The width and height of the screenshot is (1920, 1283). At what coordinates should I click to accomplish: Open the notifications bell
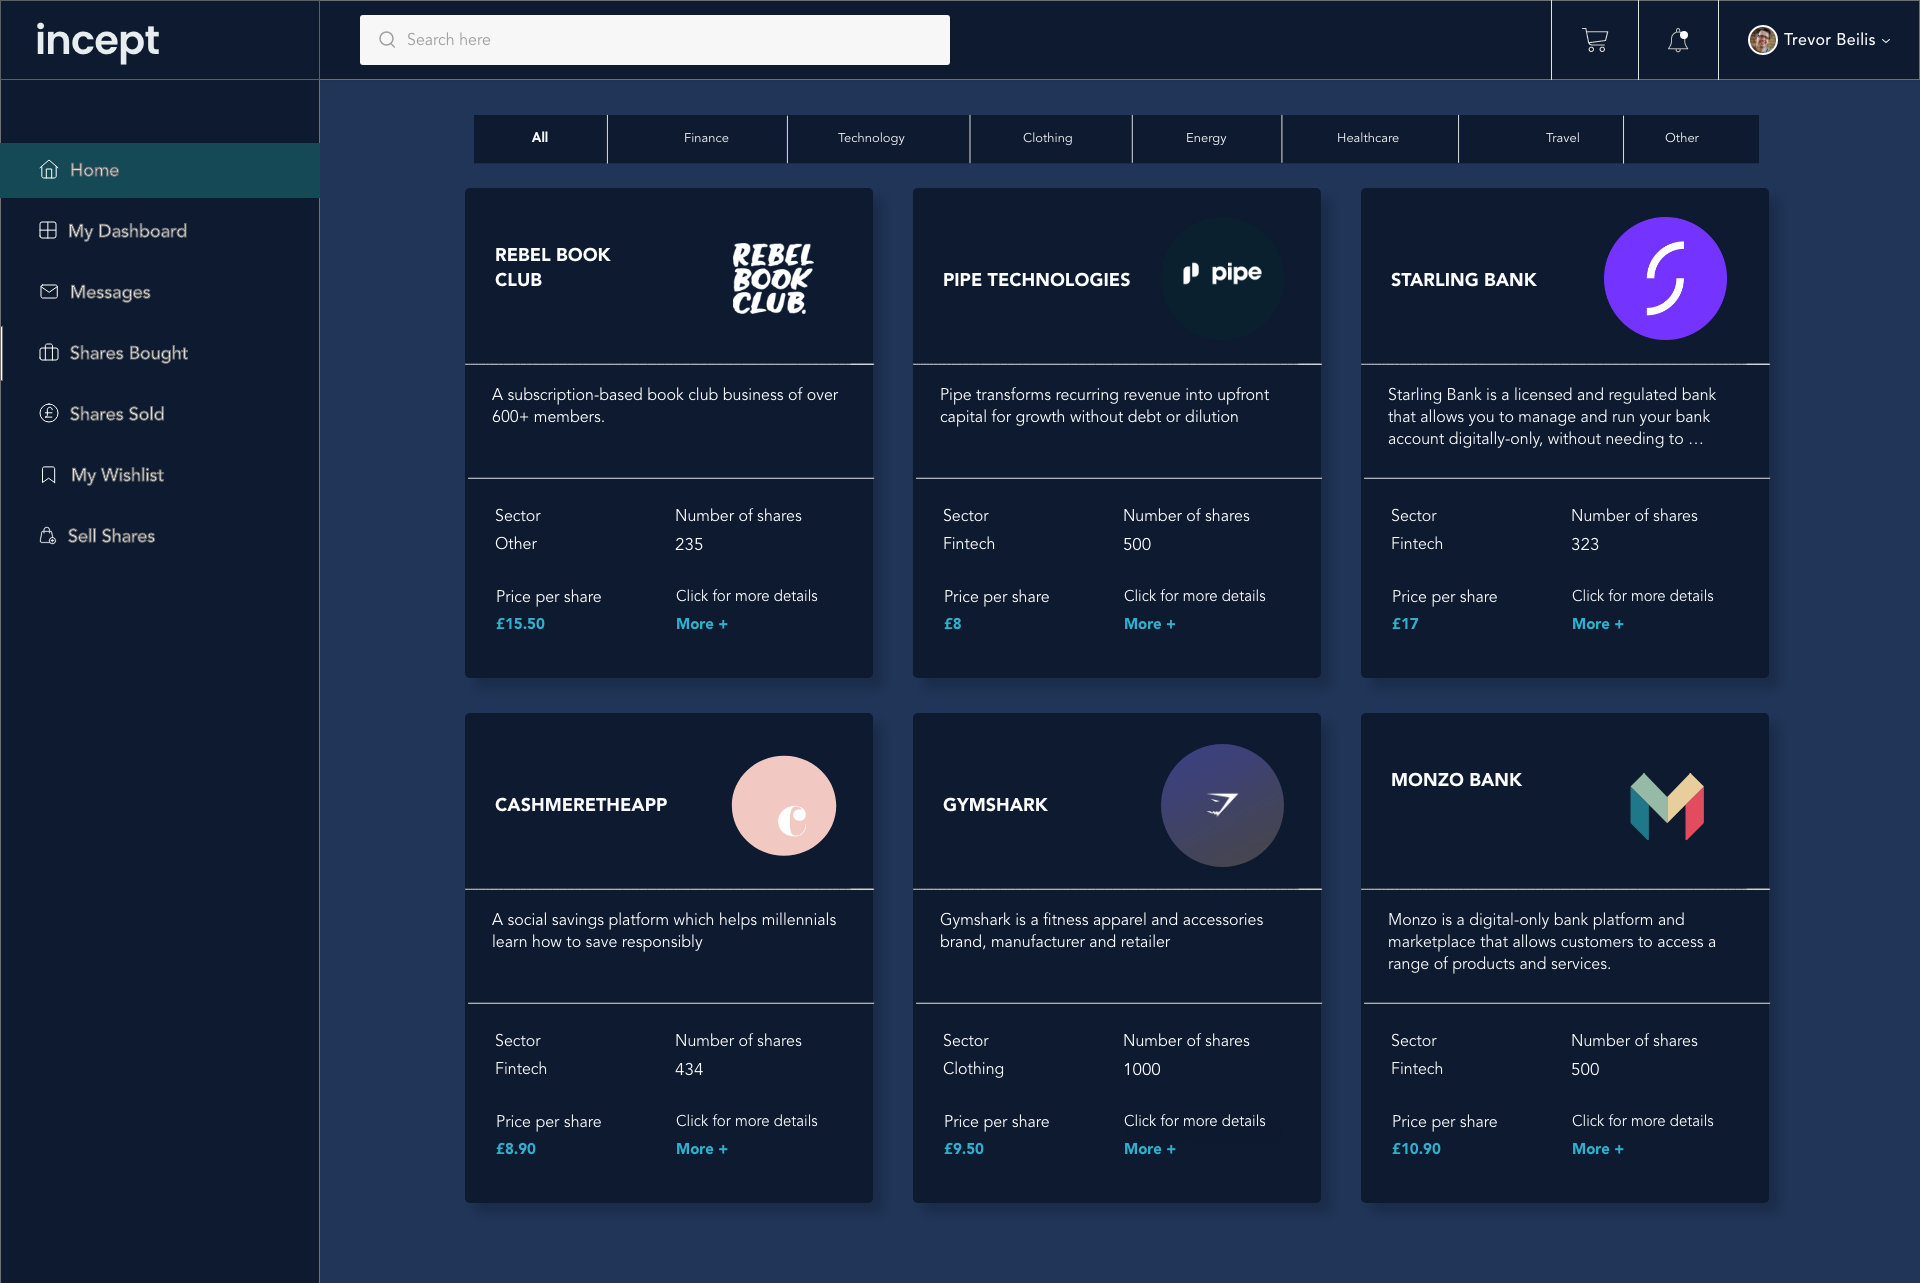pos(1678,40)
